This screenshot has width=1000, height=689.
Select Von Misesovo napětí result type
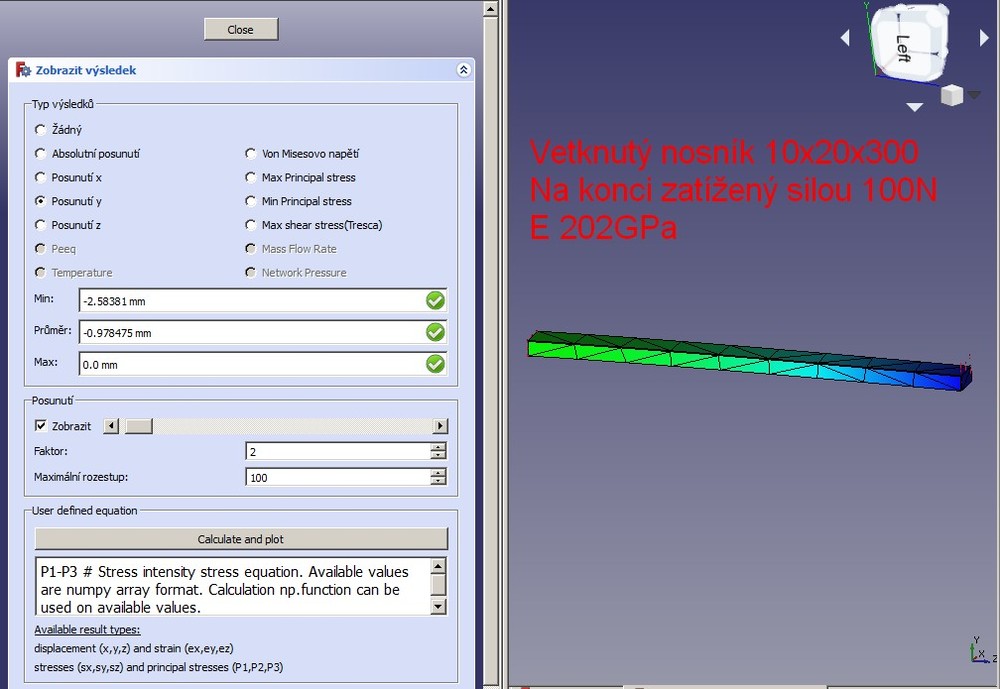click(x=251, y=153)
